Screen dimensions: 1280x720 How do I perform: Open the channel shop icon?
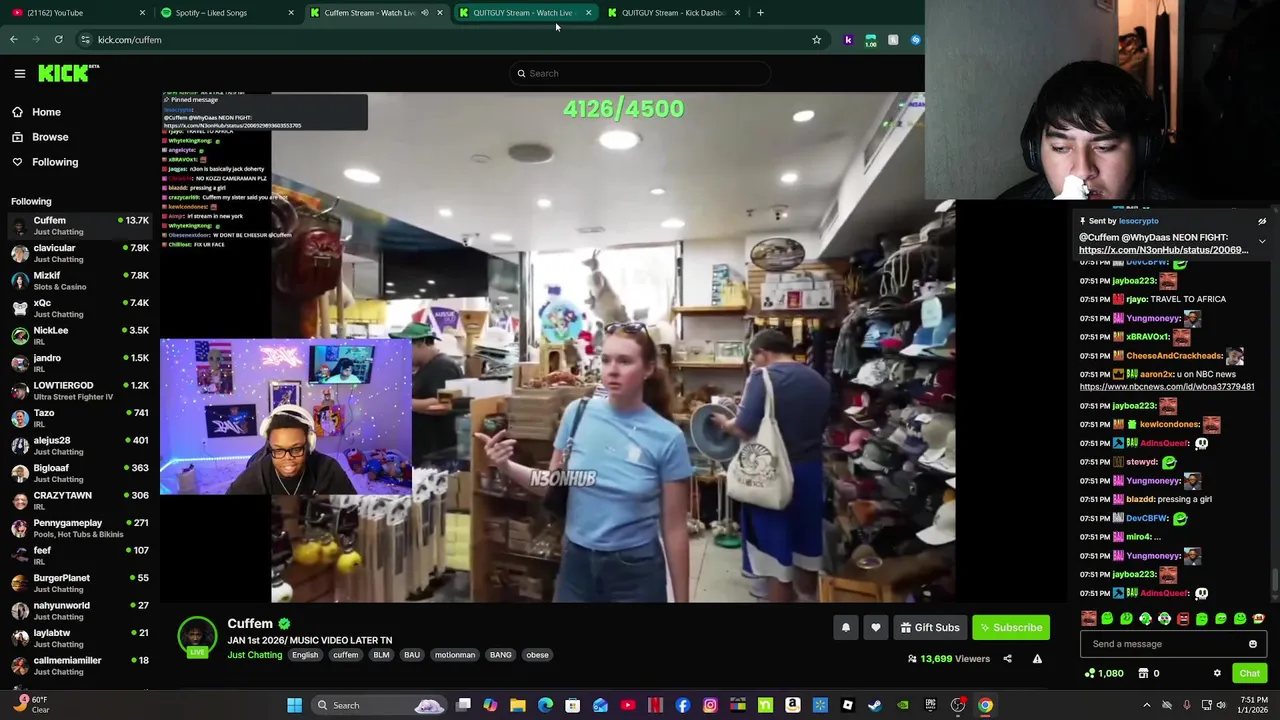tap(1143, 673)
